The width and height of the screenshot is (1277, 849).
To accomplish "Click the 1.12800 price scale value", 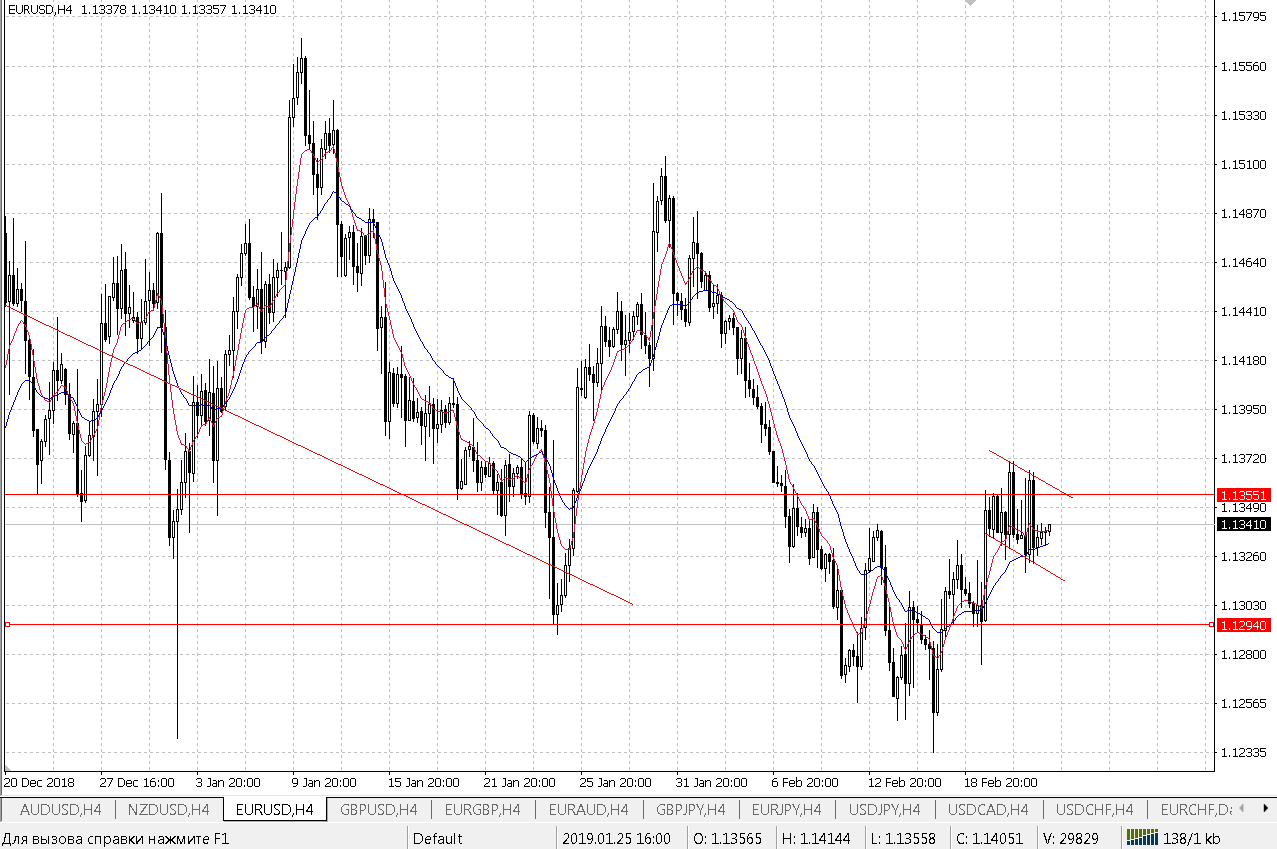I will [1245, 654].
